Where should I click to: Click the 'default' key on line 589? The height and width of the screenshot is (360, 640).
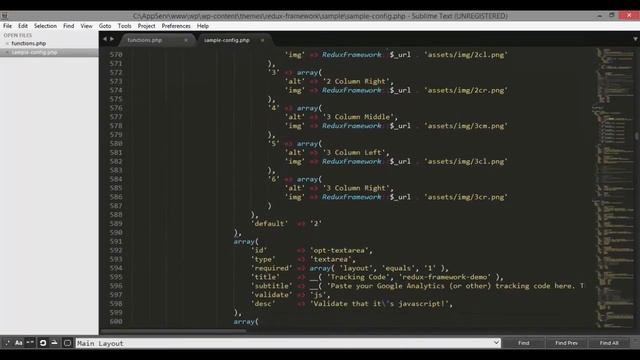pos(269,223)
